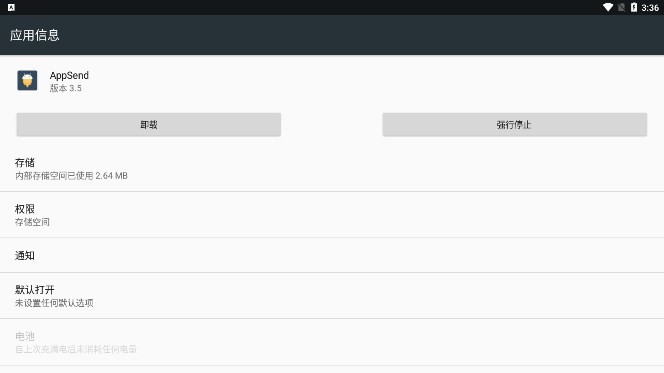Click the 3:36 clock in status bar
The image size is (664, 373).
click(650, 8)
